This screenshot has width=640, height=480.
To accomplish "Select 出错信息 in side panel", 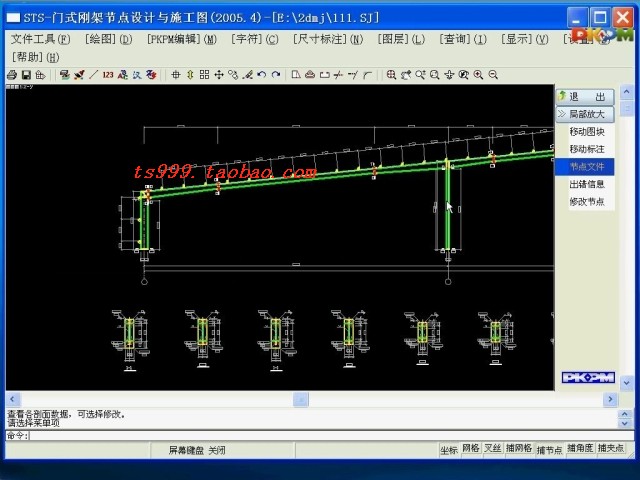I will pyautogui.click(x=587, y=184).
